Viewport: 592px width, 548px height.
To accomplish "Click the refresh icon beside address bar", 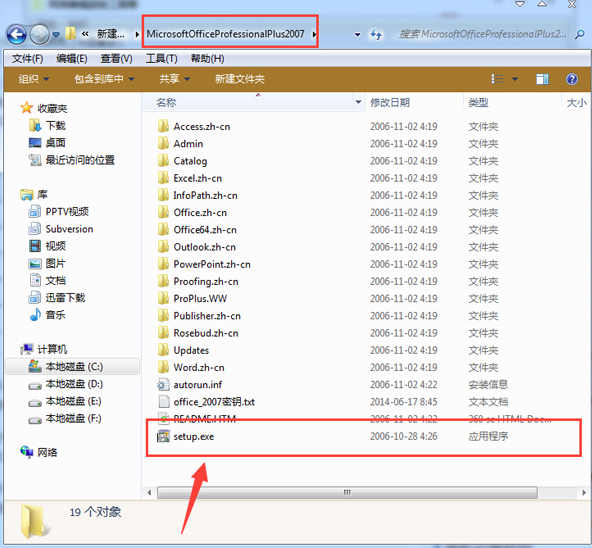I will click(376, 35).
